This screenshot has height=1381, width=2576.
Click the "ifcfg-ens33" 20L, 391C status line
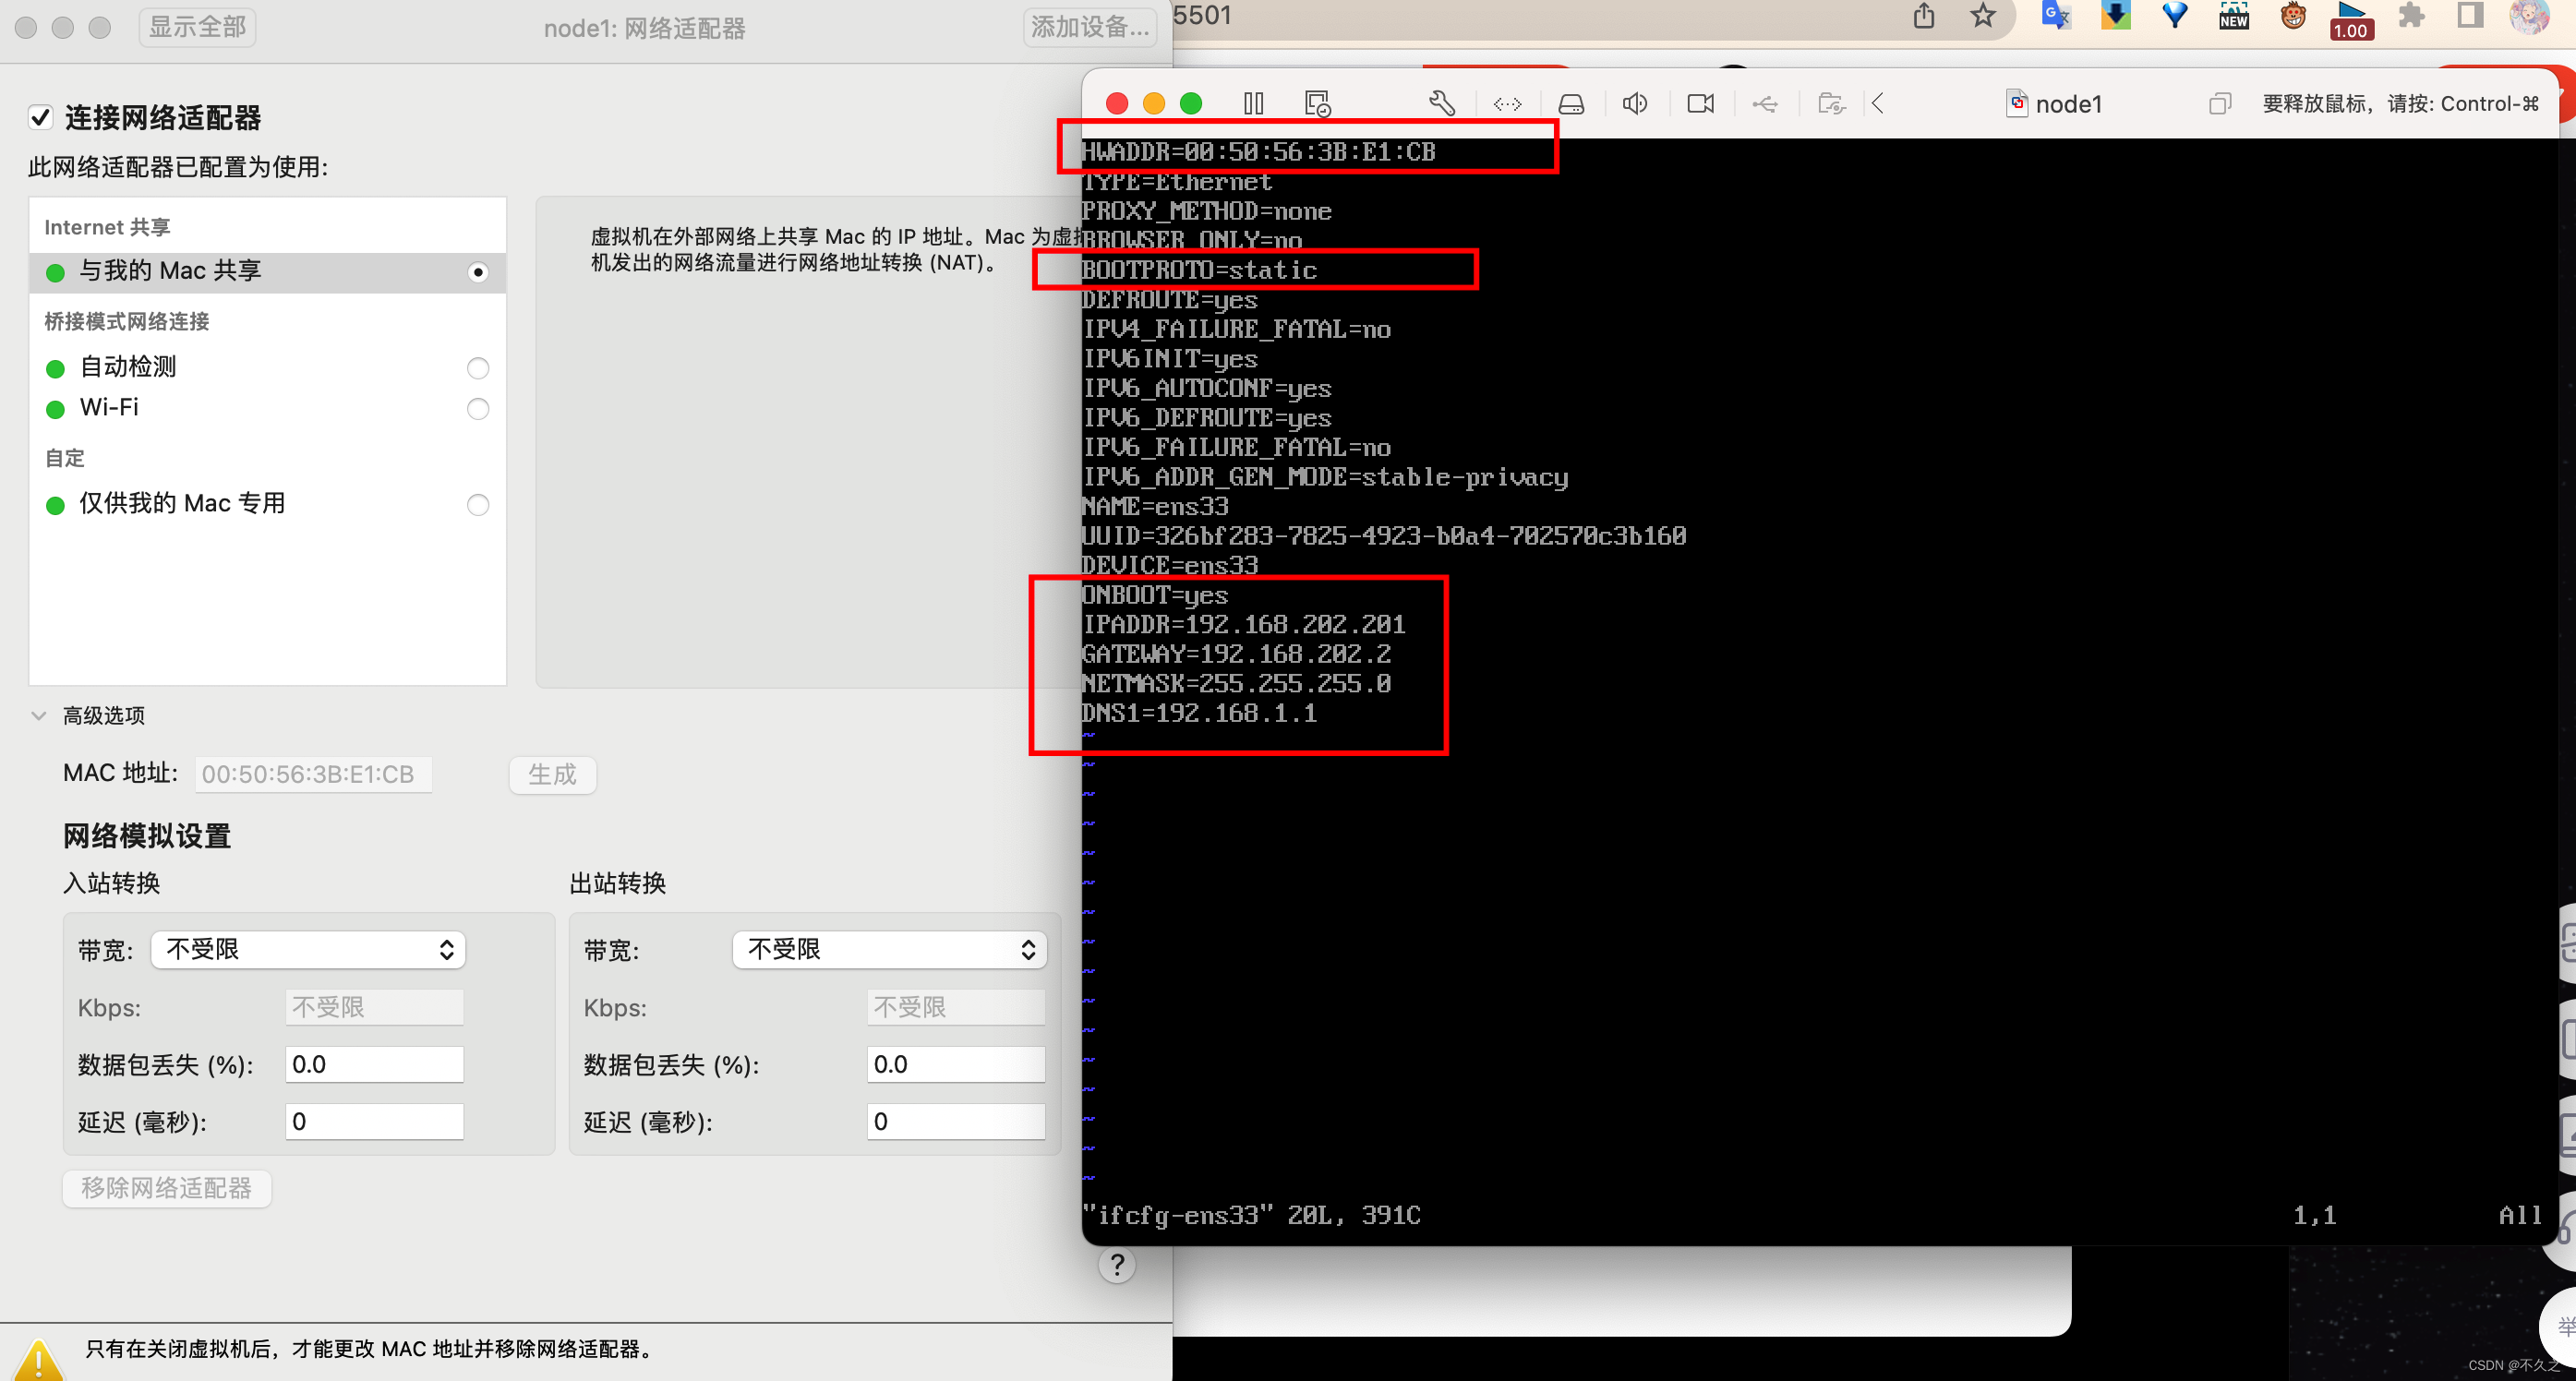click(1251, 1215)
